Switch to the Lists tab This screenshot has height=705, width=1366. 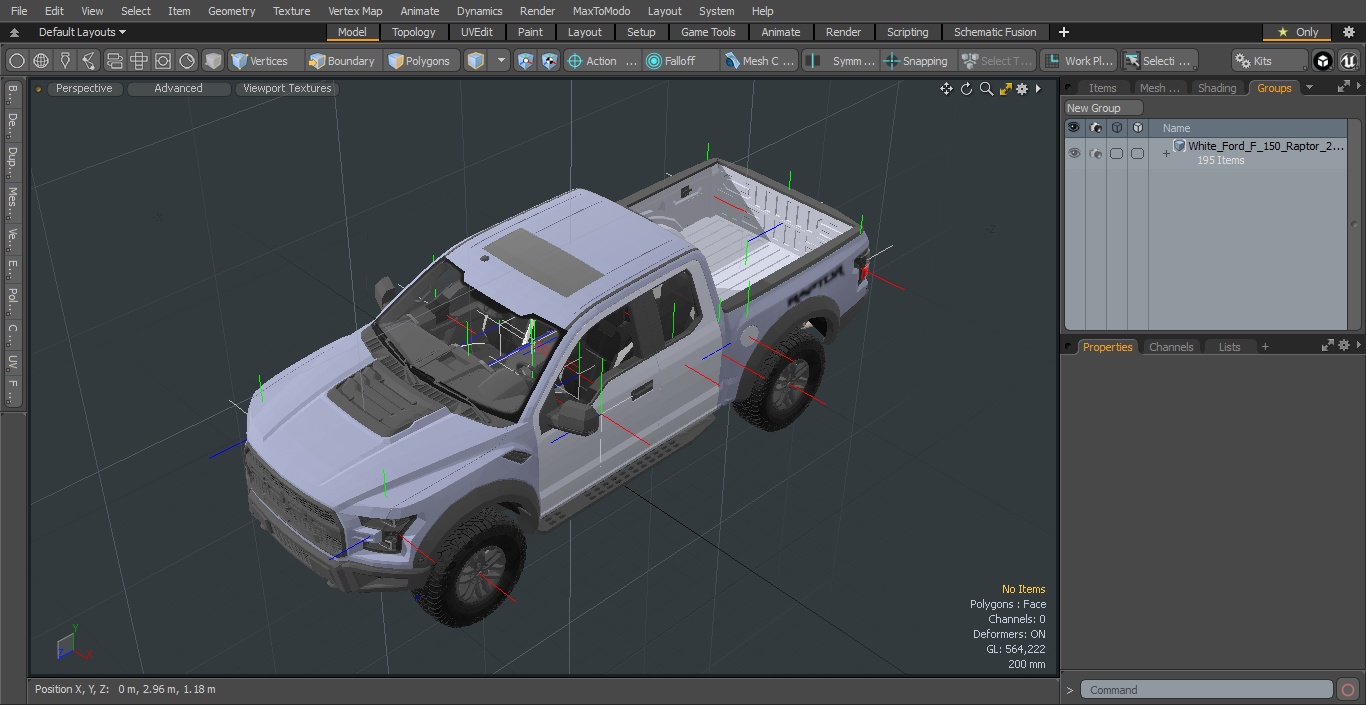click(x=1229, y=347)
